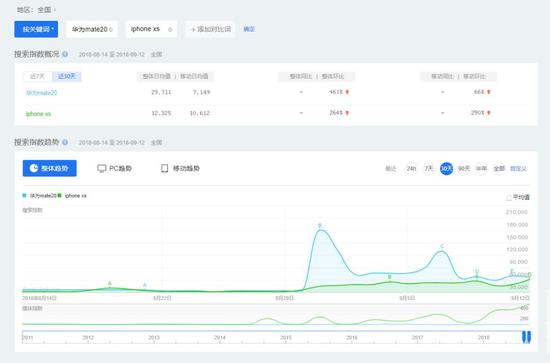This screenshot has width=550, height=363.
Task: Click the 移动同比 | 移动环比 column header
Action: tap(458, 76)
